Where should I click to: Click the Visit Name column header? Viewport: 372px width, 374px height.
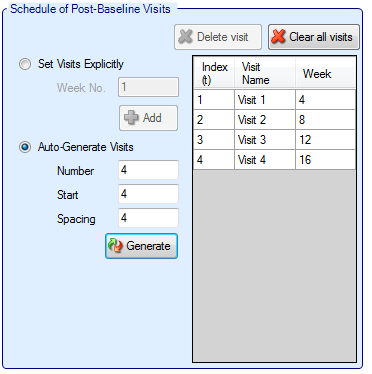click(265, 73)
